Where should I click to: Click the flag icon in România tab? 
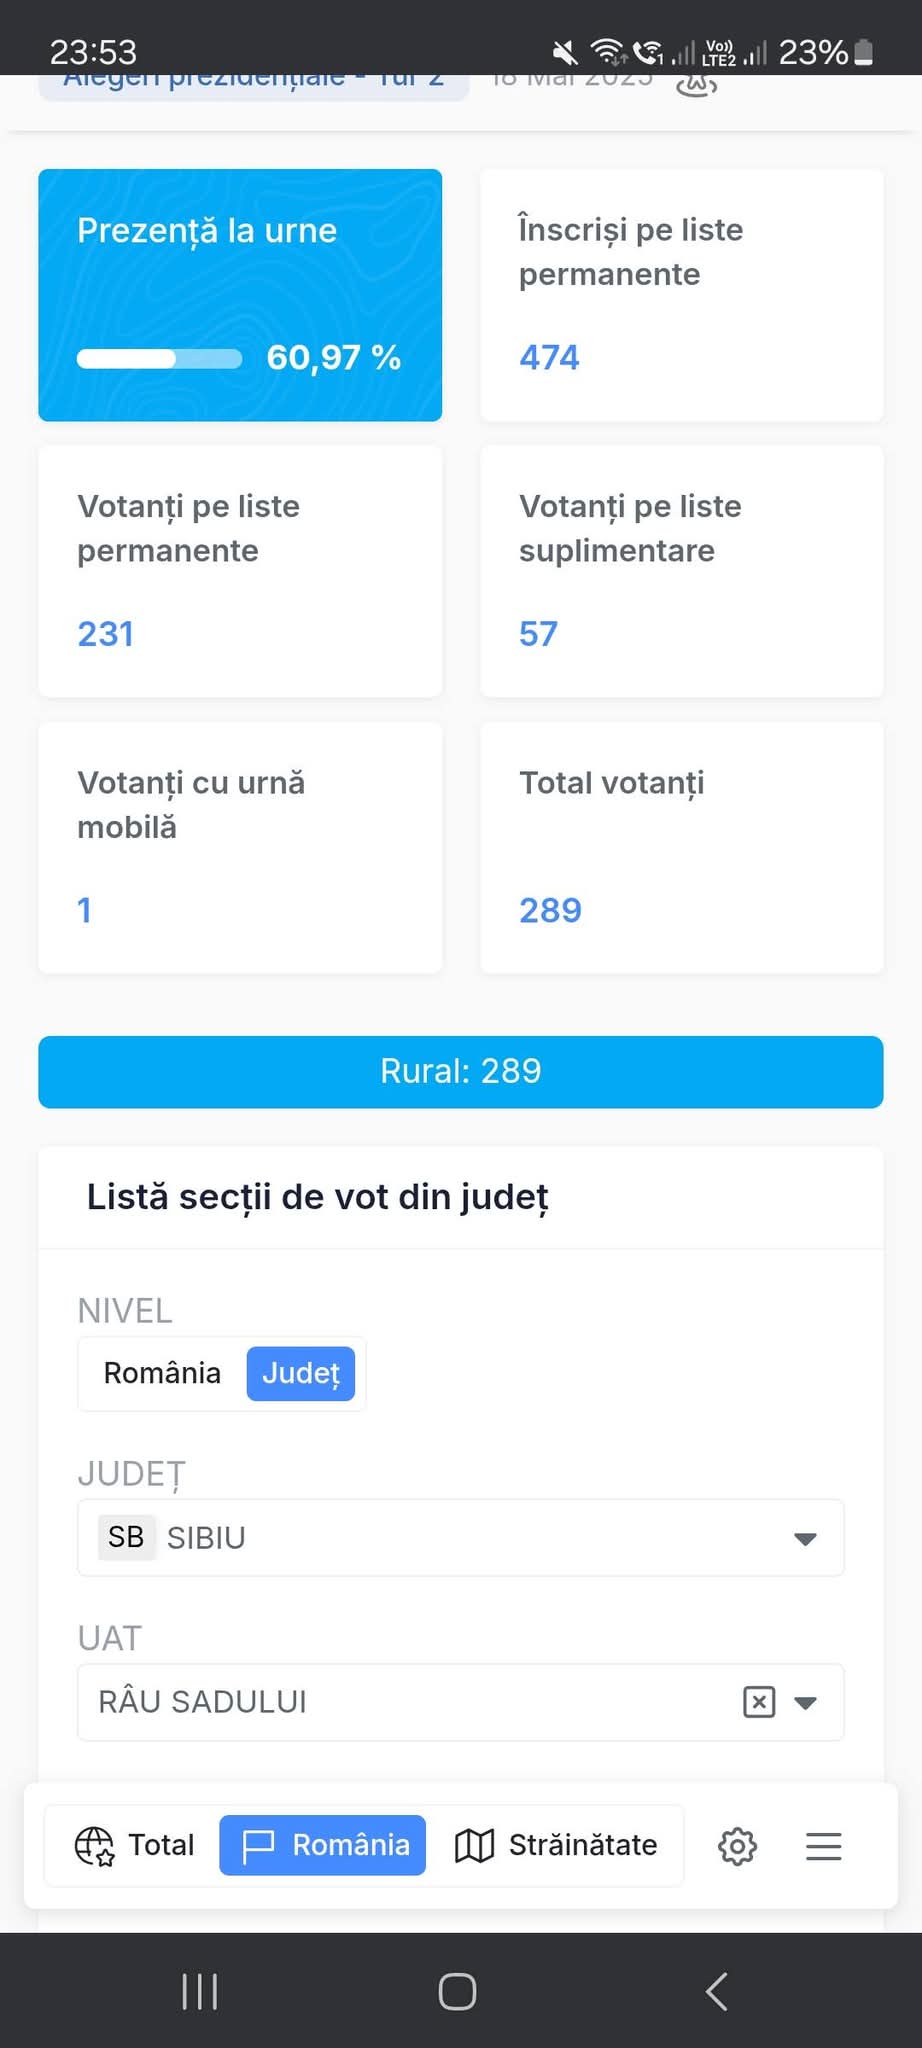(258, 1846)
